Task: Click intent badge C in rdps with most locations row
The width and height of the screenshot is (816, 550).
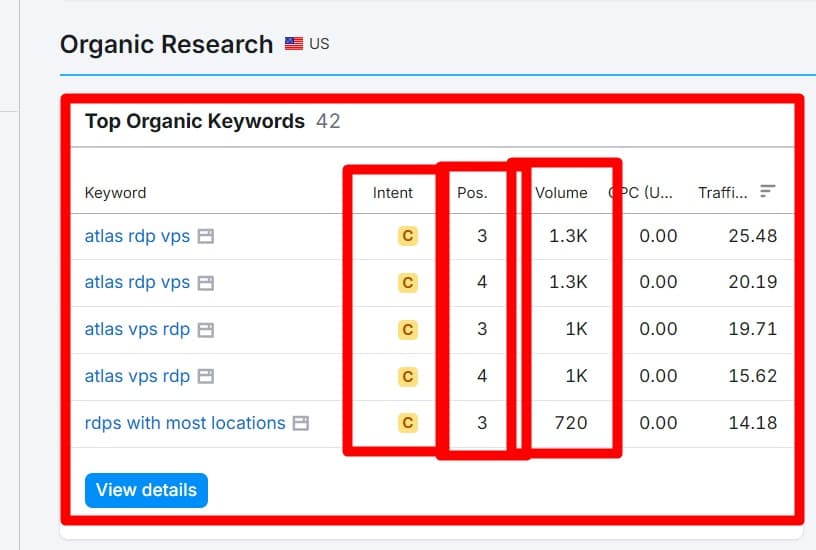Action: click(x=408, y=423)
